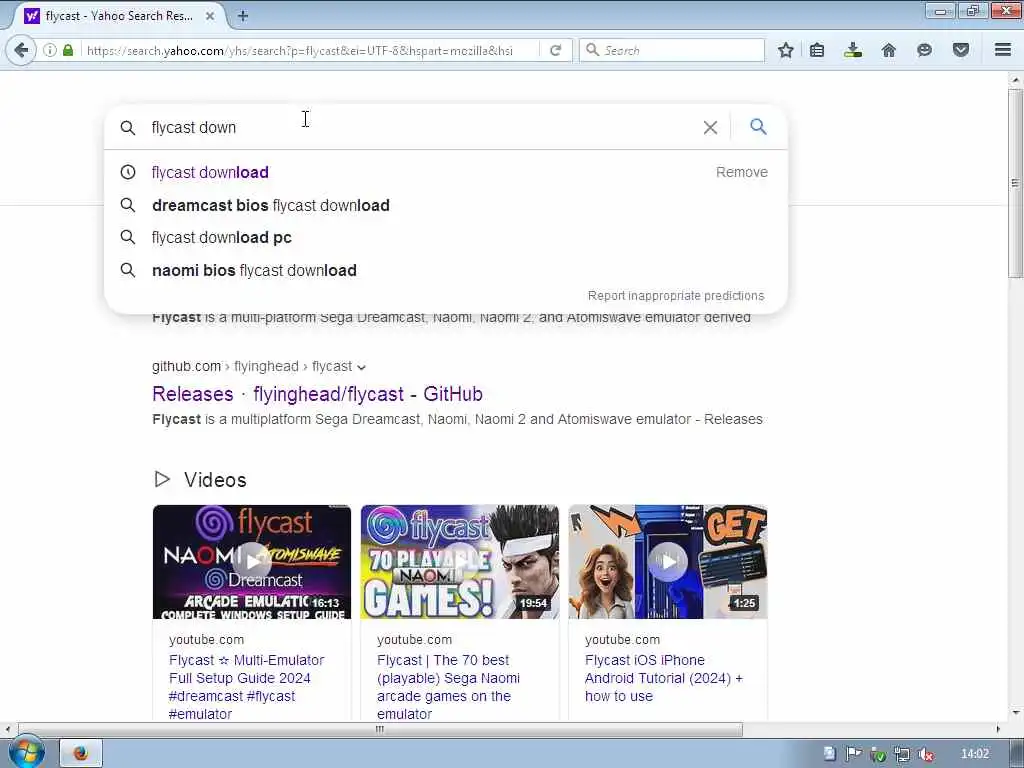Open Action Center flag tray icon

tap(853, 754)
